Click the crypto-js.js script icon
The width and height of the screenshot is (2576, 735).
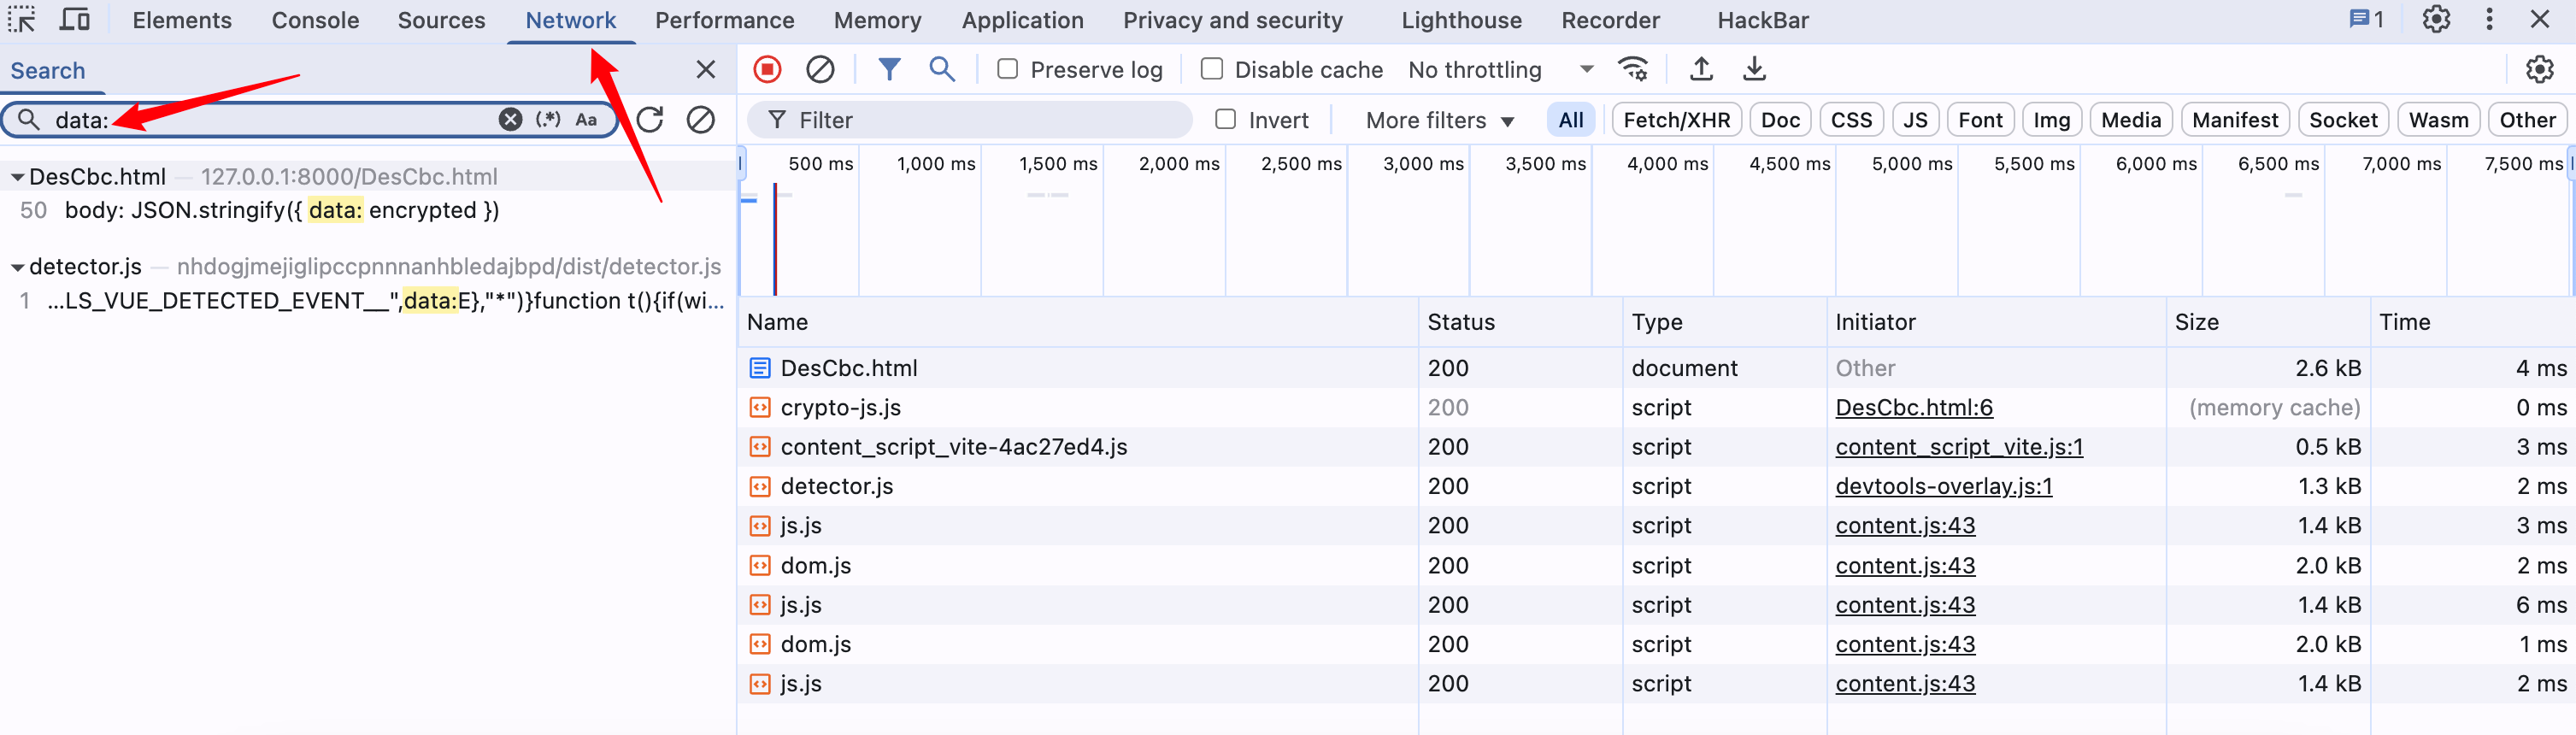[x=760, y=408]
